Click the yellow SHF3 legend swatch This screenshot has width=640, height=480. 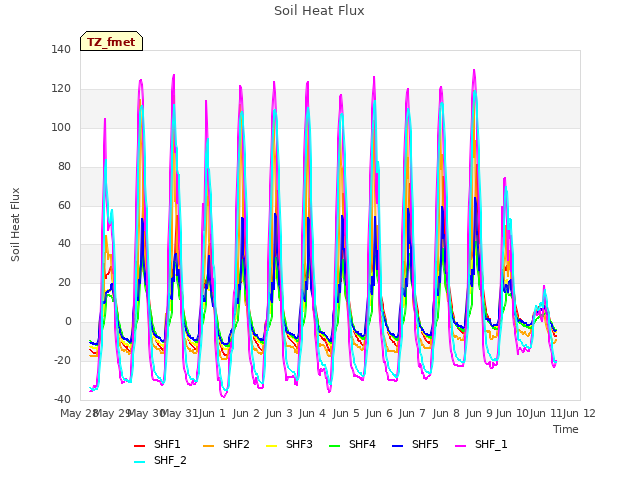pyautogui.click(x=271, y=445)
